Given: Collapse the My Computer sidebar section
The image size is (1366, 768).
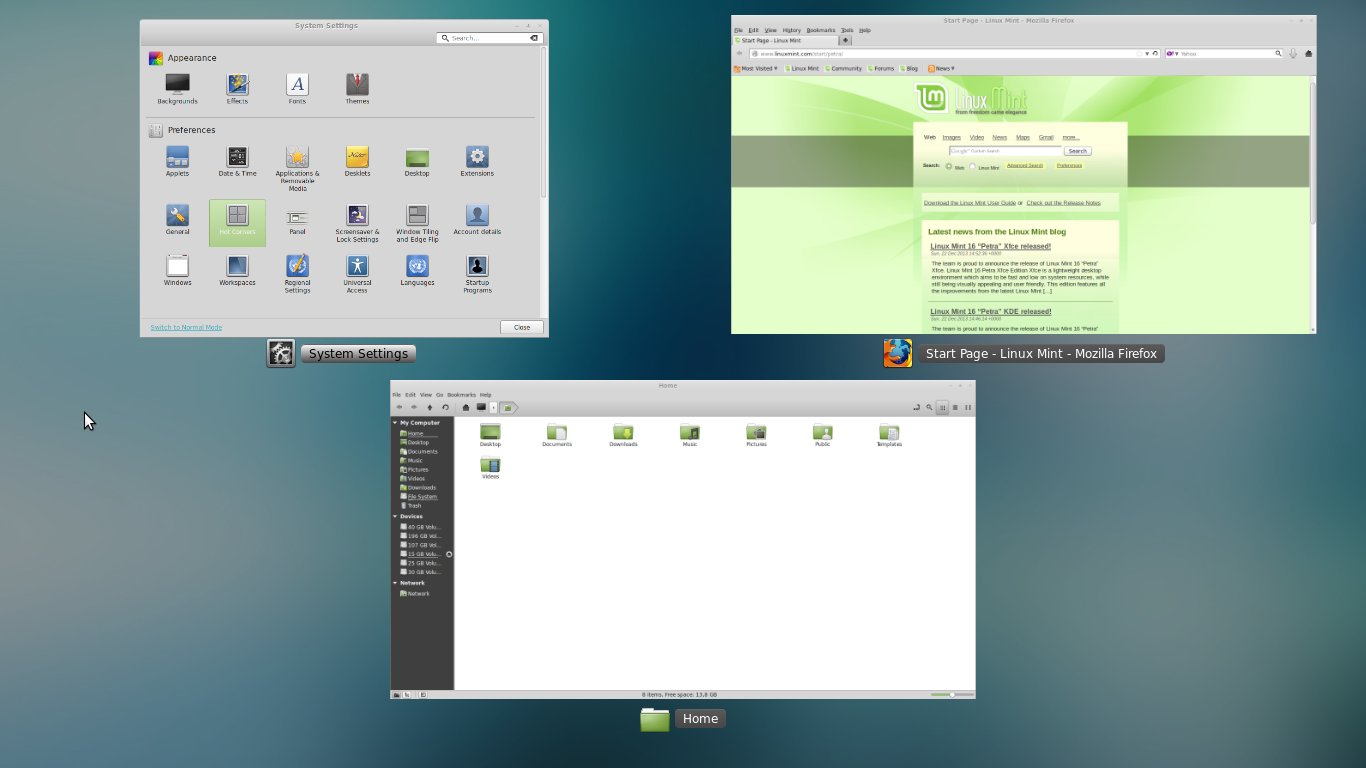Looking at the screenshot, I should (x=395, y=423).
